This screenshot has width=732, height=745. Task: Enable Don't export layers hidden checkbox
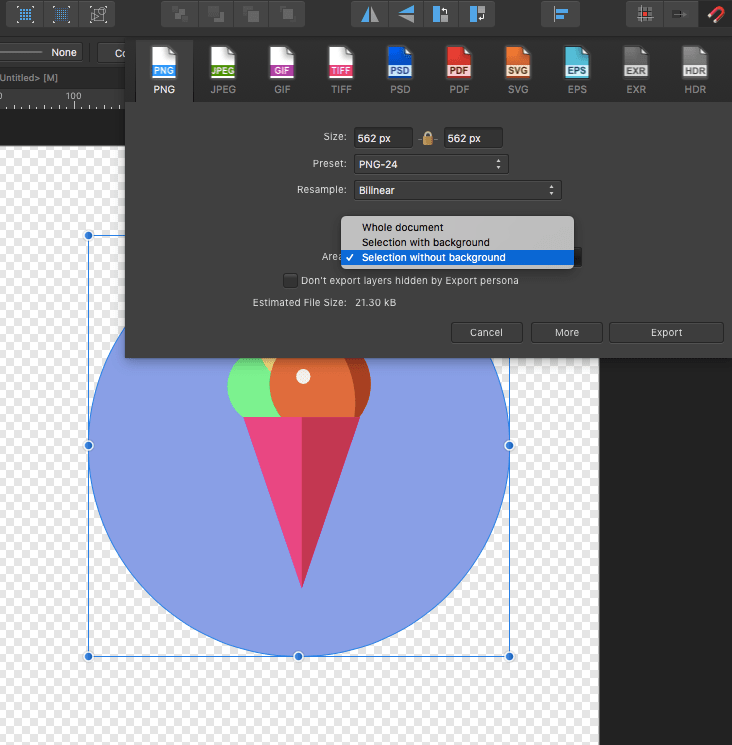290,281
